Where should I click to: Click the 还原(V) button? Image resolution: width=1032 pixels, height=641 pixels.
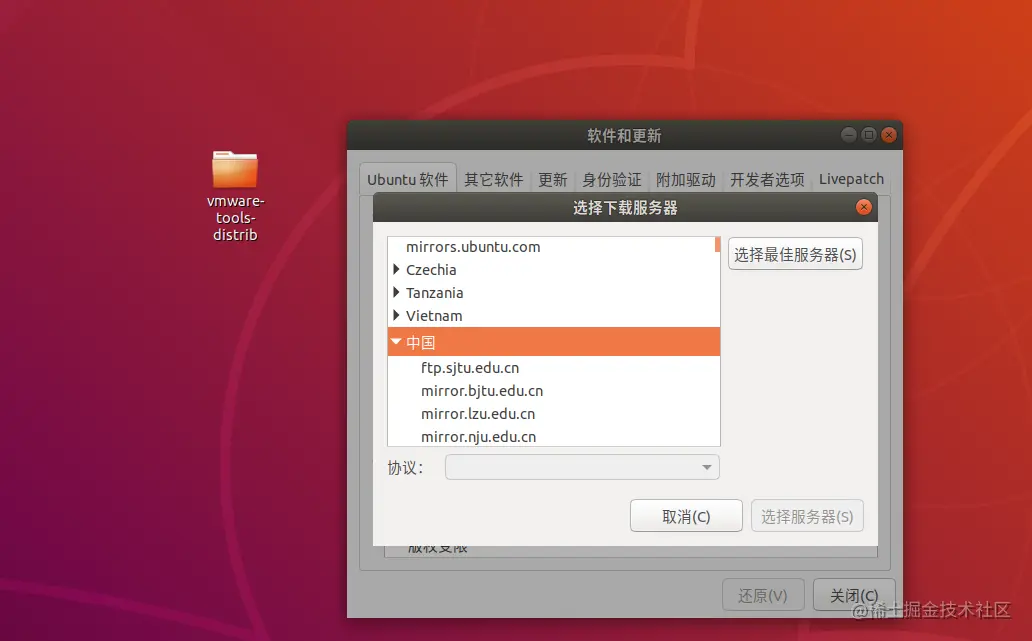tap(763, 595)
